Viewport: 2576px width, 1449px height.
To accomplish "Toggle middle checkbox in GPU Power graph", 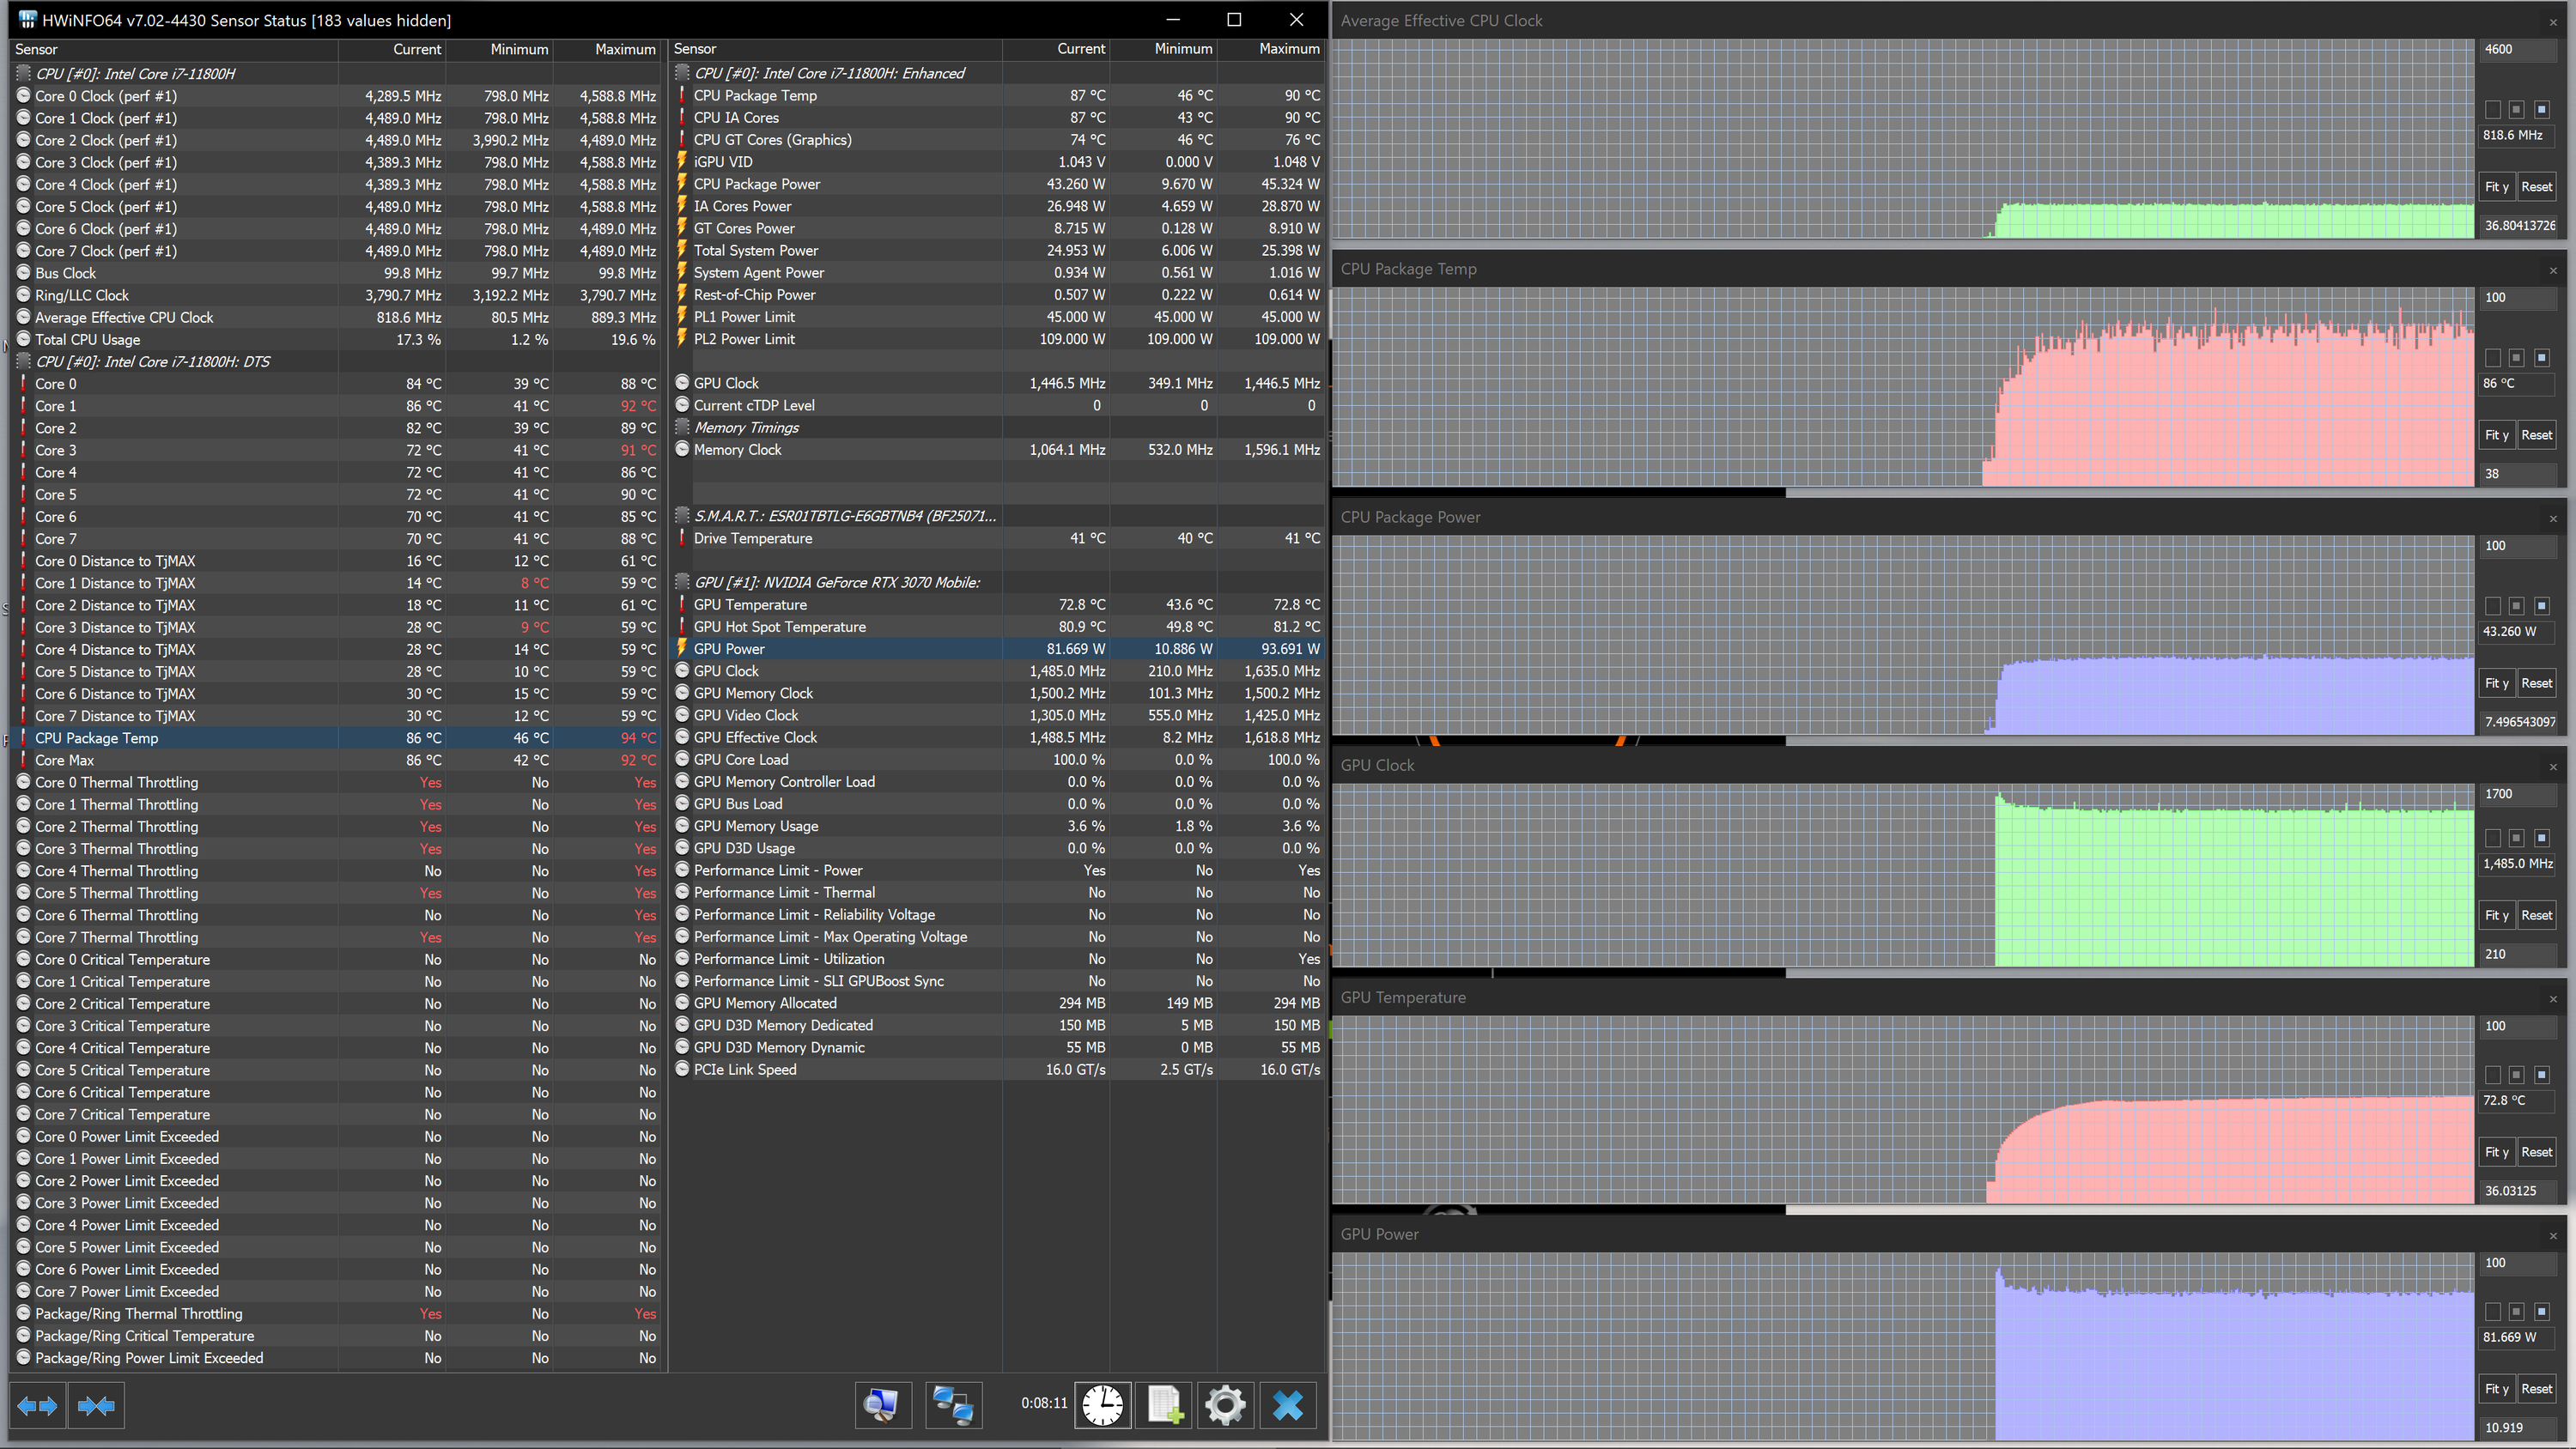I will tap(2517, 1312).
